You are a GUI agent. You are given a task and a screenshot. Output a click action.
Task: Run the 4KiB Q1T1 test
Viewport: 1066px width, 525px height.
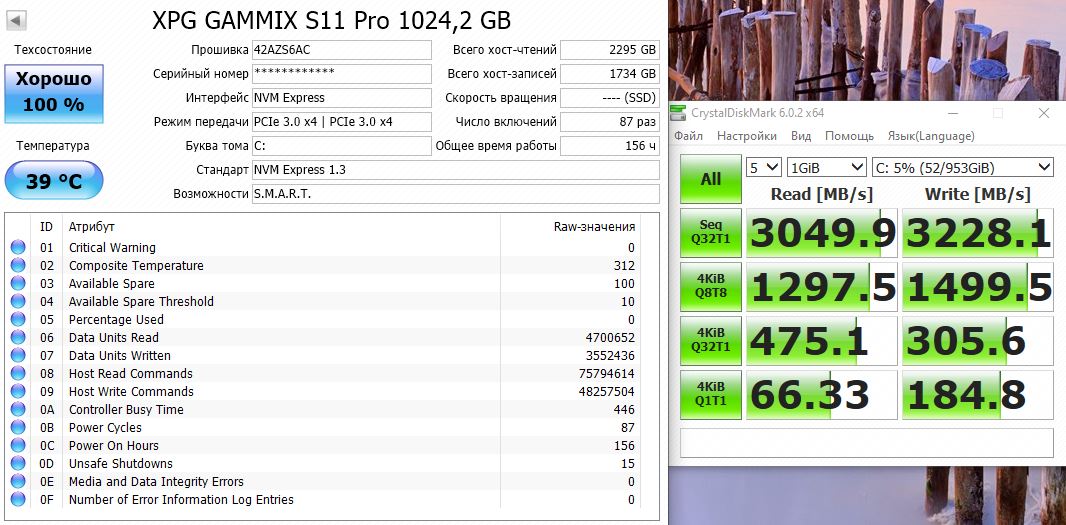coord(711,395)
